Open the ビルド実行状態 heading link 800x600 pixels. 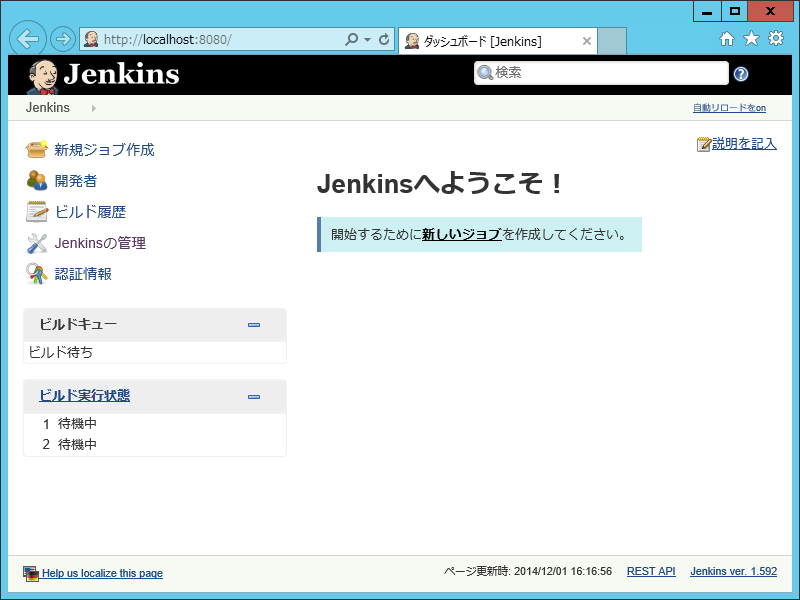point(85,395)
